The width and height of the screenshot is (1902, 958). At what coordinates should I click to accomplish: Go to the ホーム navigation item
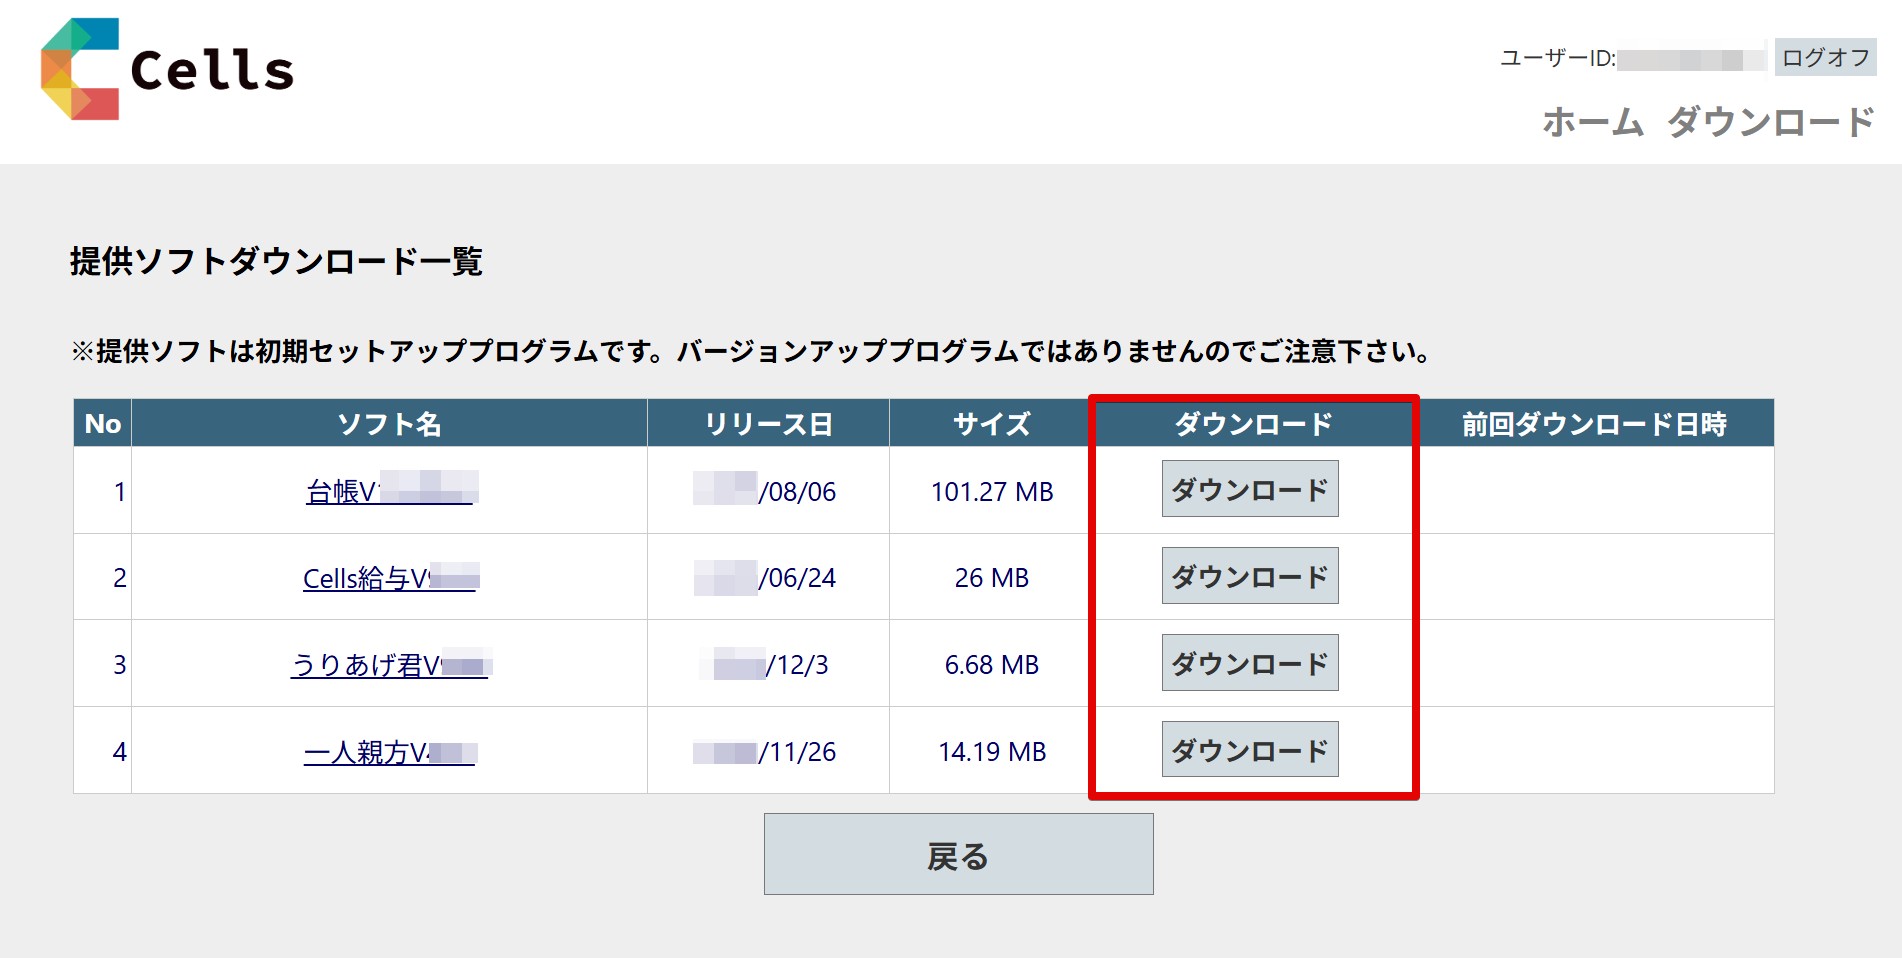1592,122
